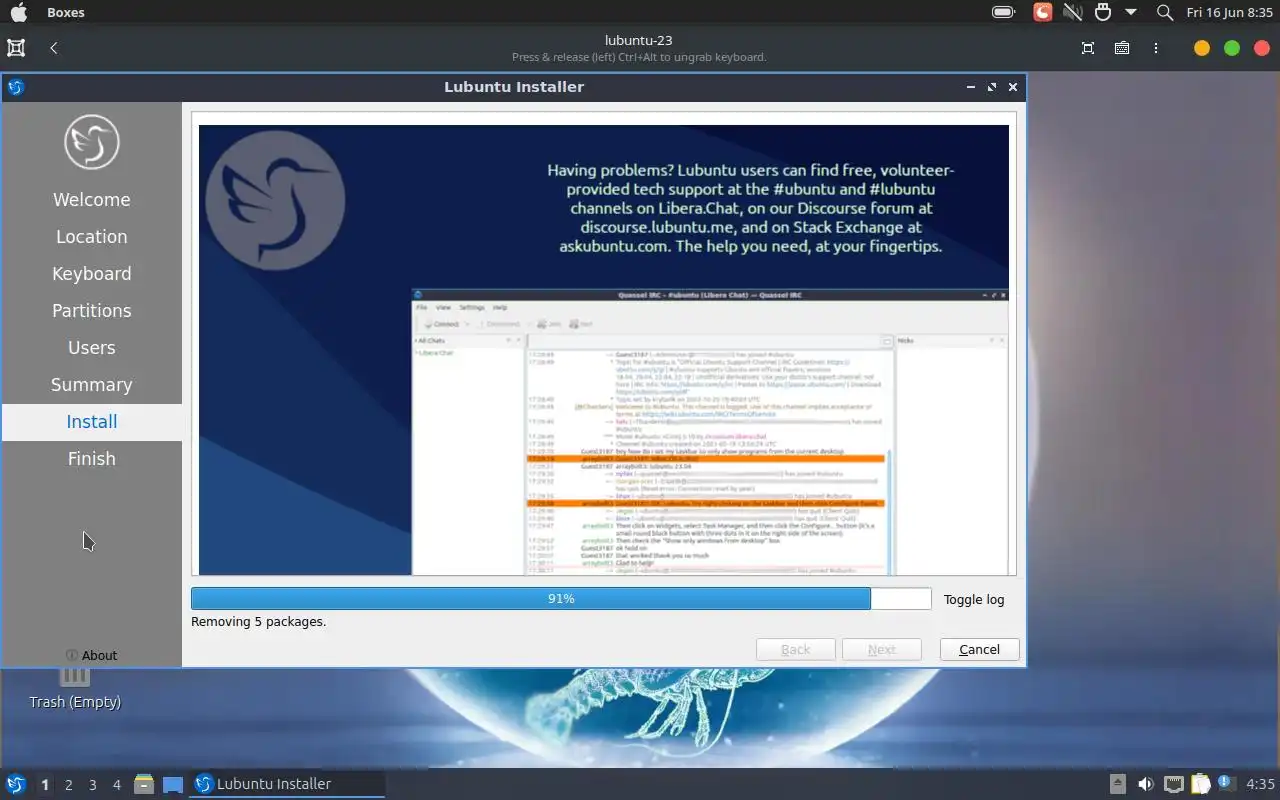Viewport: 1280px width, 800px height.
Task: Open the Trash (Empty) desktop icon
Action: tap(75, 690)
